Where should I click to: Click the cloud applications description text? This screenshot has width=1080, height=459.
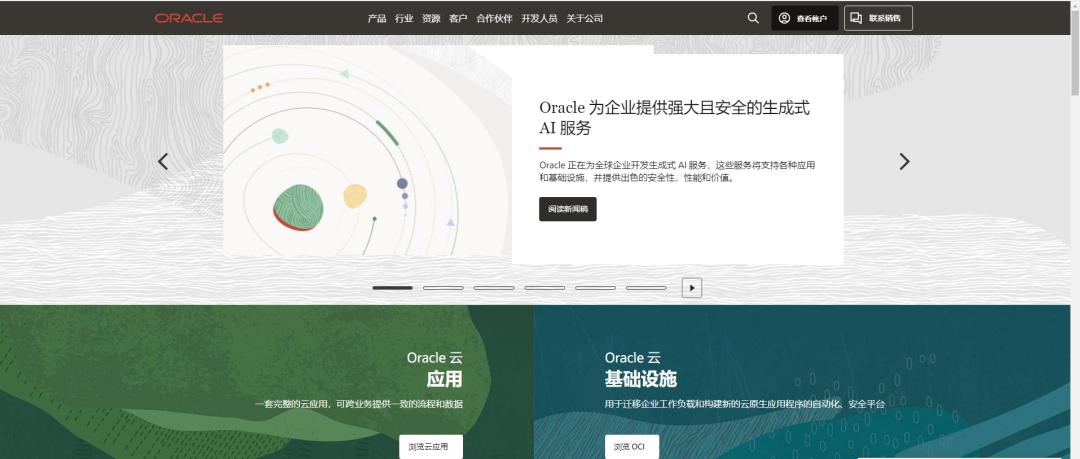coord(359,405)
